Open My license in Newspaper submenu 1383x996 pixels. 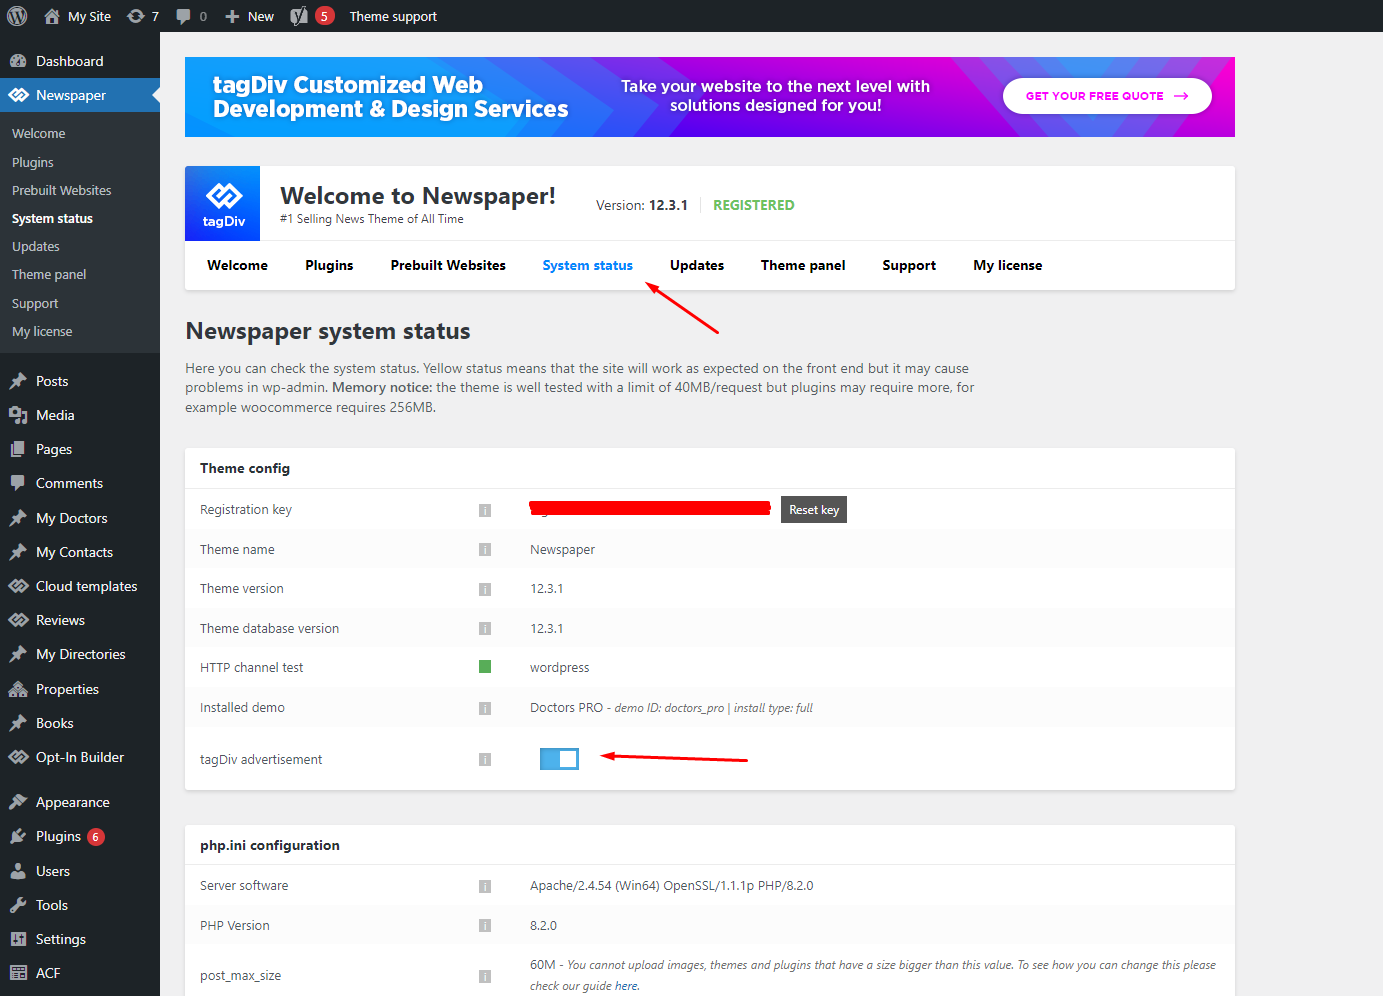tap(42, 331)
